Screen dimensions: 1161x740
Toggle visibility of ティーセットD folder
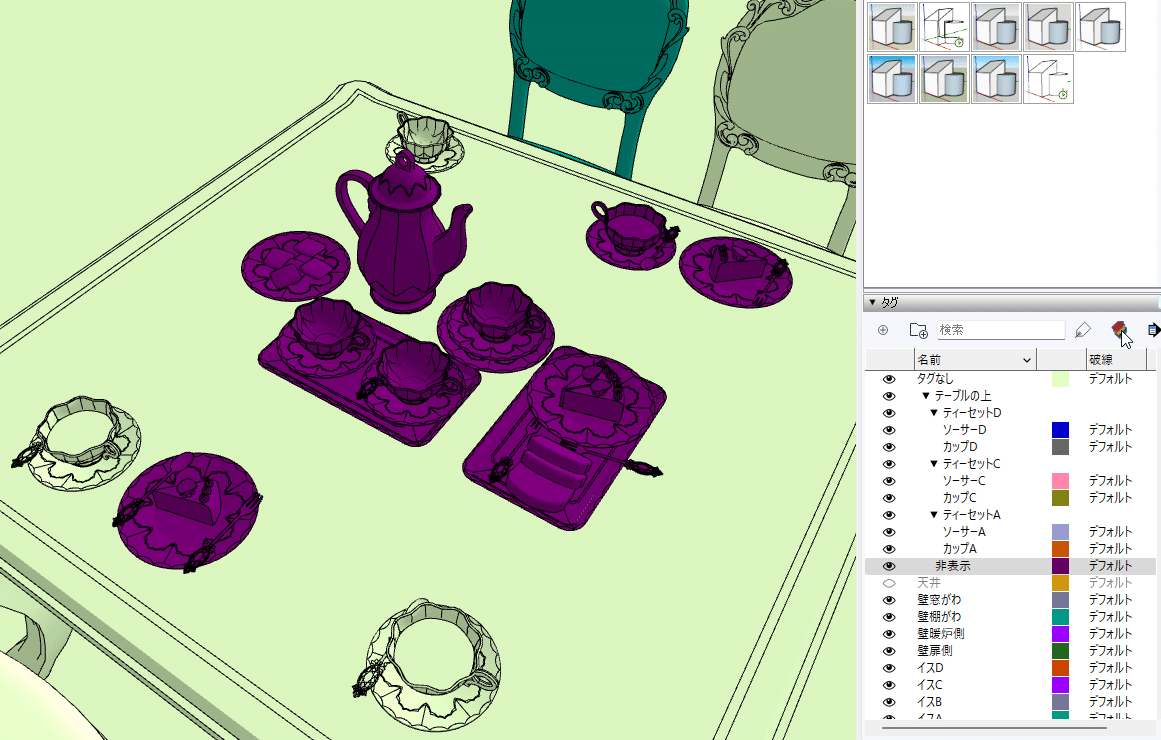pos(889,413)
